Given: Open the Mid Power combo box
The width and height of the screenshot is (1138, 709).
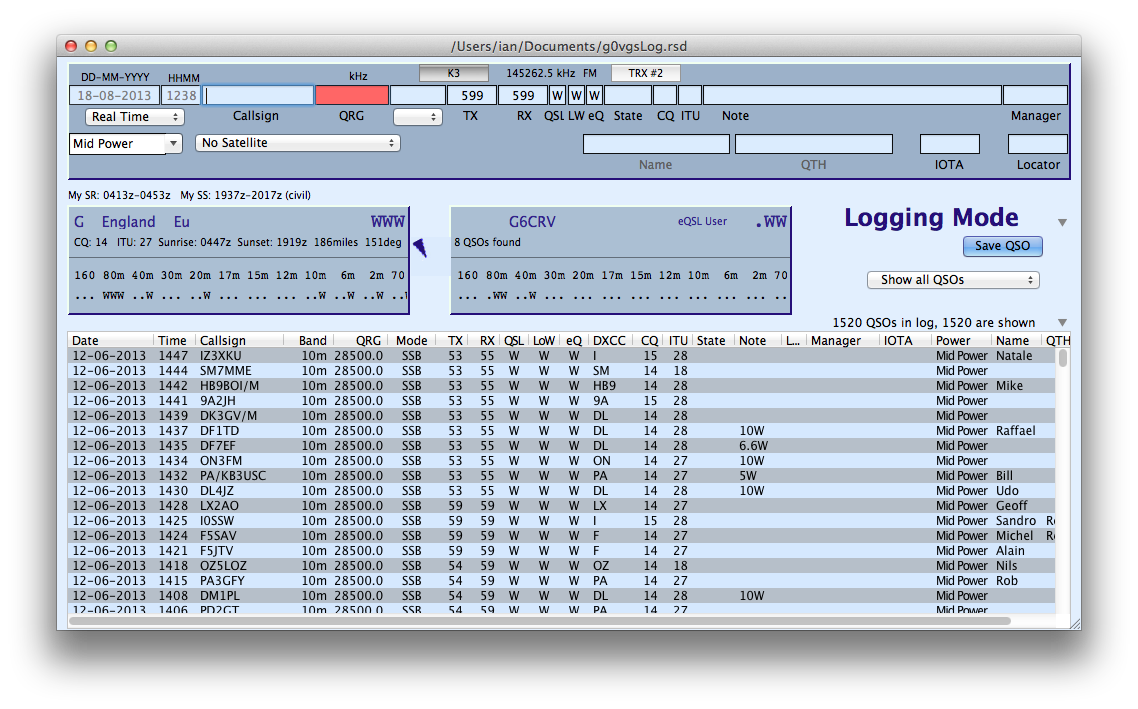Looking at the screenshot, I should pyautogui.click(x=125, y=144).
